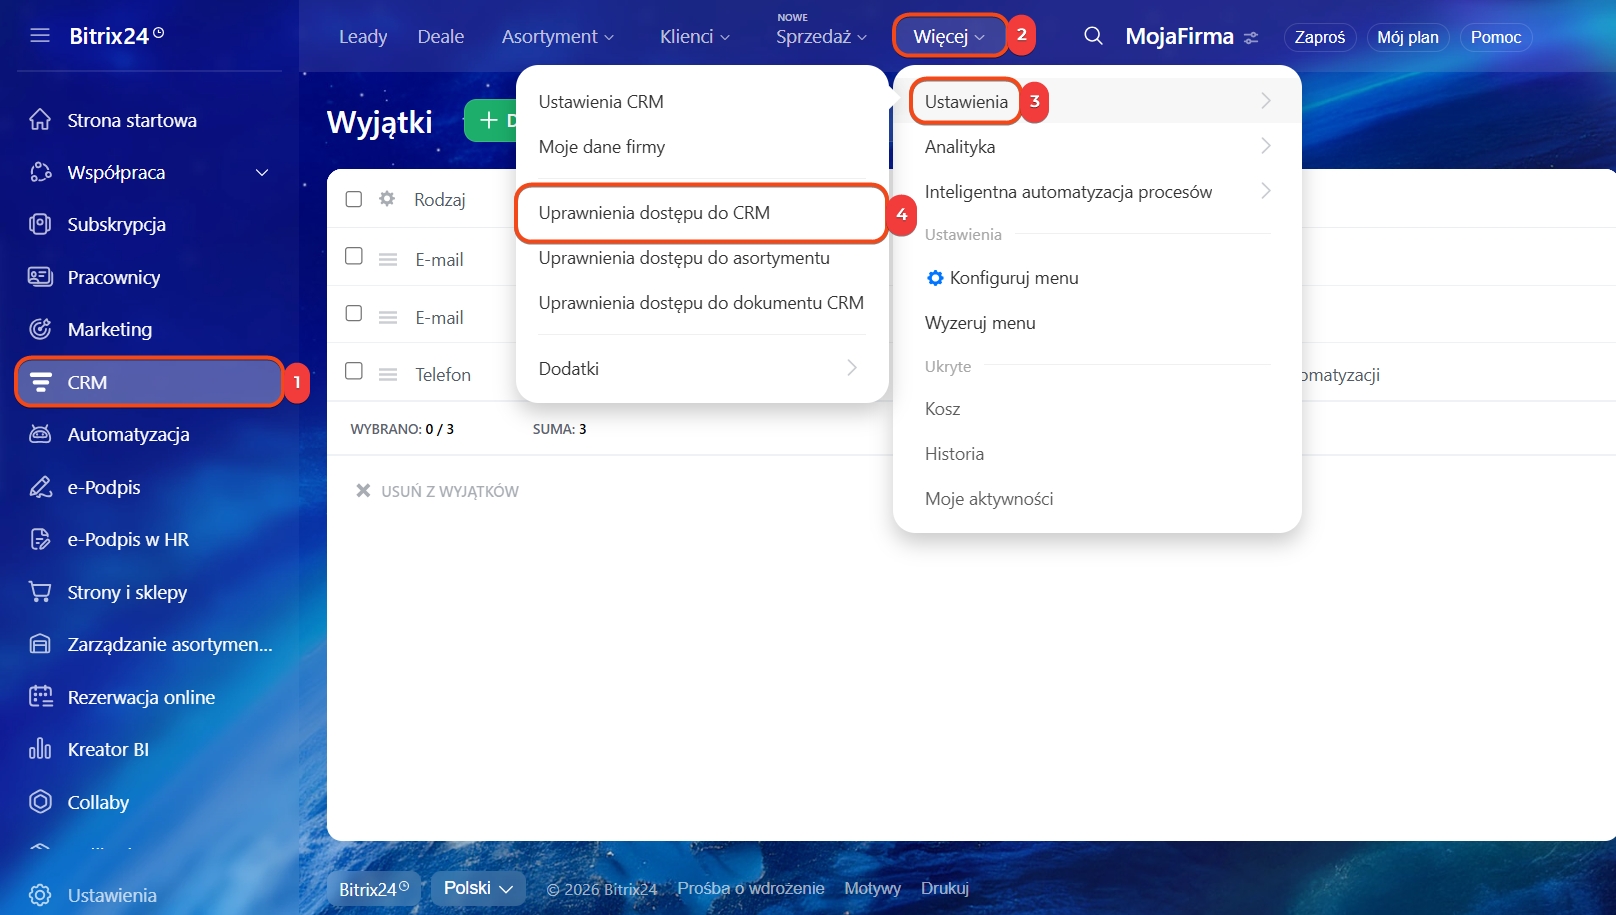Expand the Klienci dropdown menu
1616x915 pixels.
tap(695, 37)
